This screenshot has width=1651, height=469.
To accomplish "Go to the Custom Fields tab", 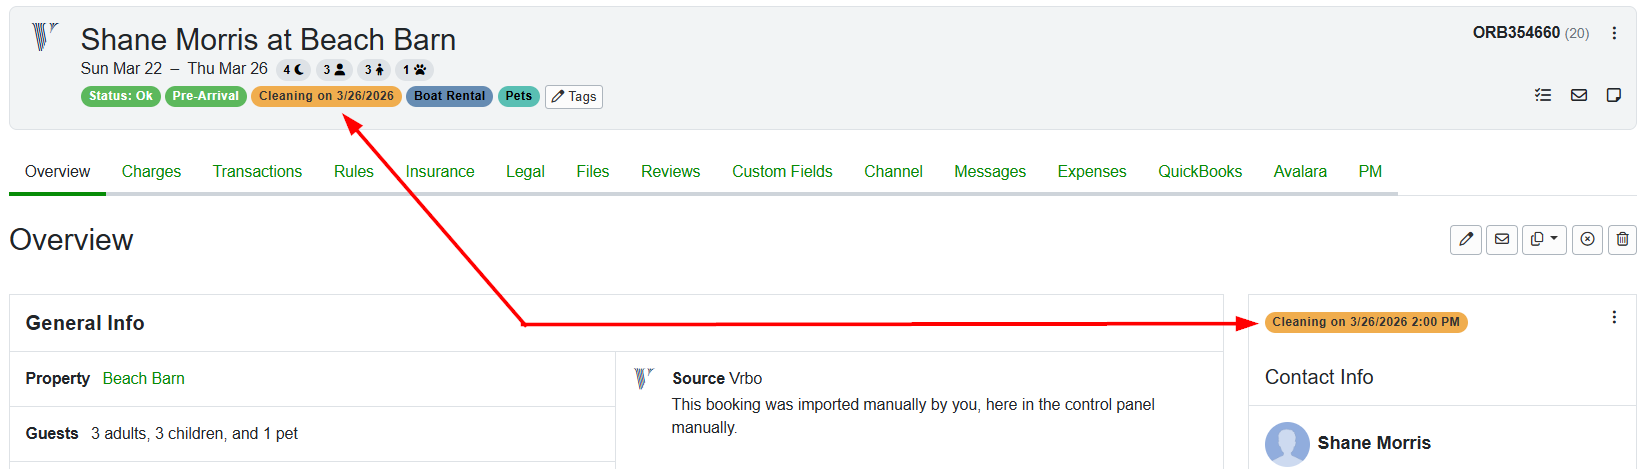I will [781, 171].
